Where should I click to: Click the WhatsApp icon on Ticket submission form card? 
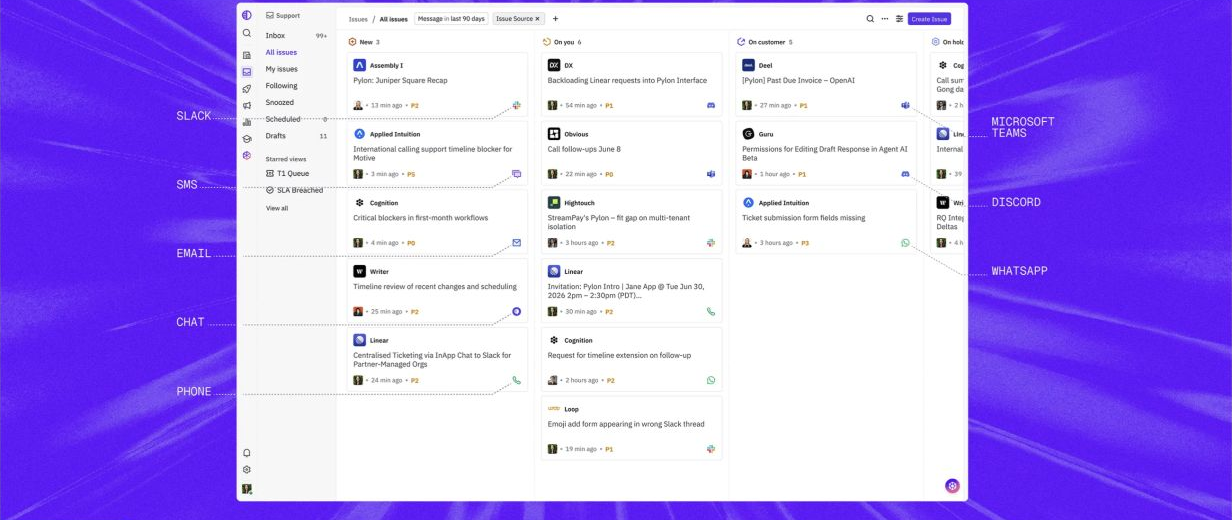[905, 242]
